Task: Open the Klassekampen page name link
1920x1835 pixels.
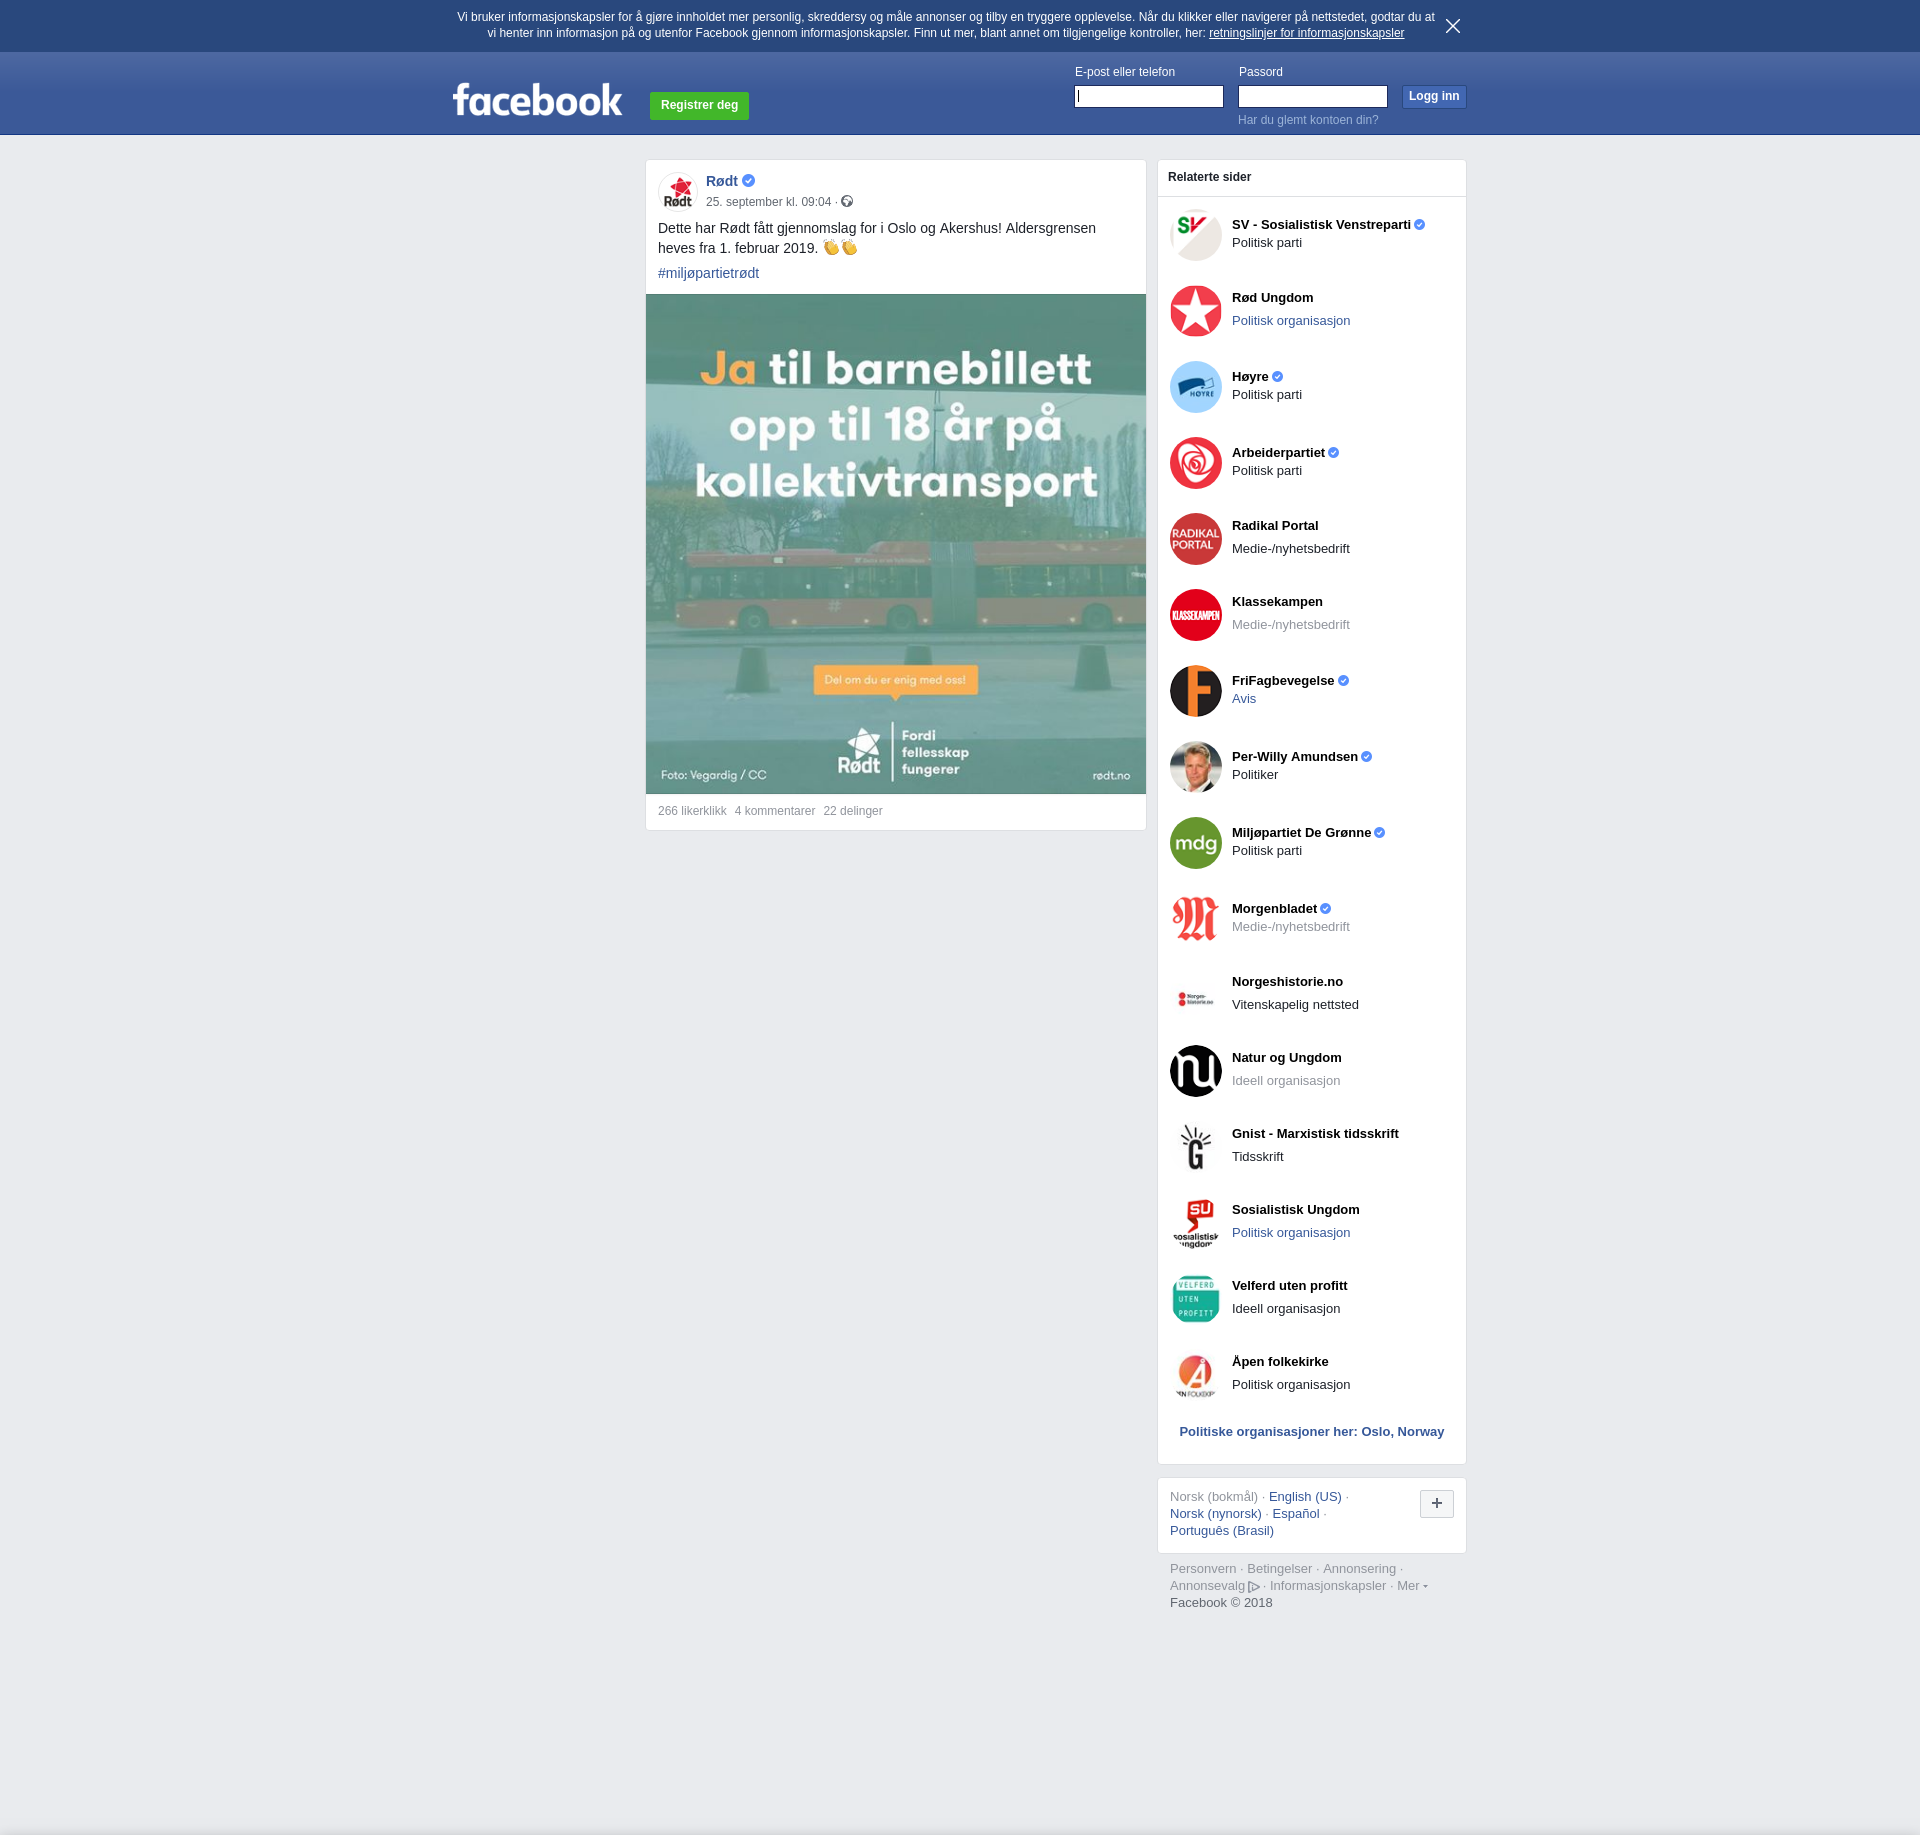Action: click(1277, 602)
